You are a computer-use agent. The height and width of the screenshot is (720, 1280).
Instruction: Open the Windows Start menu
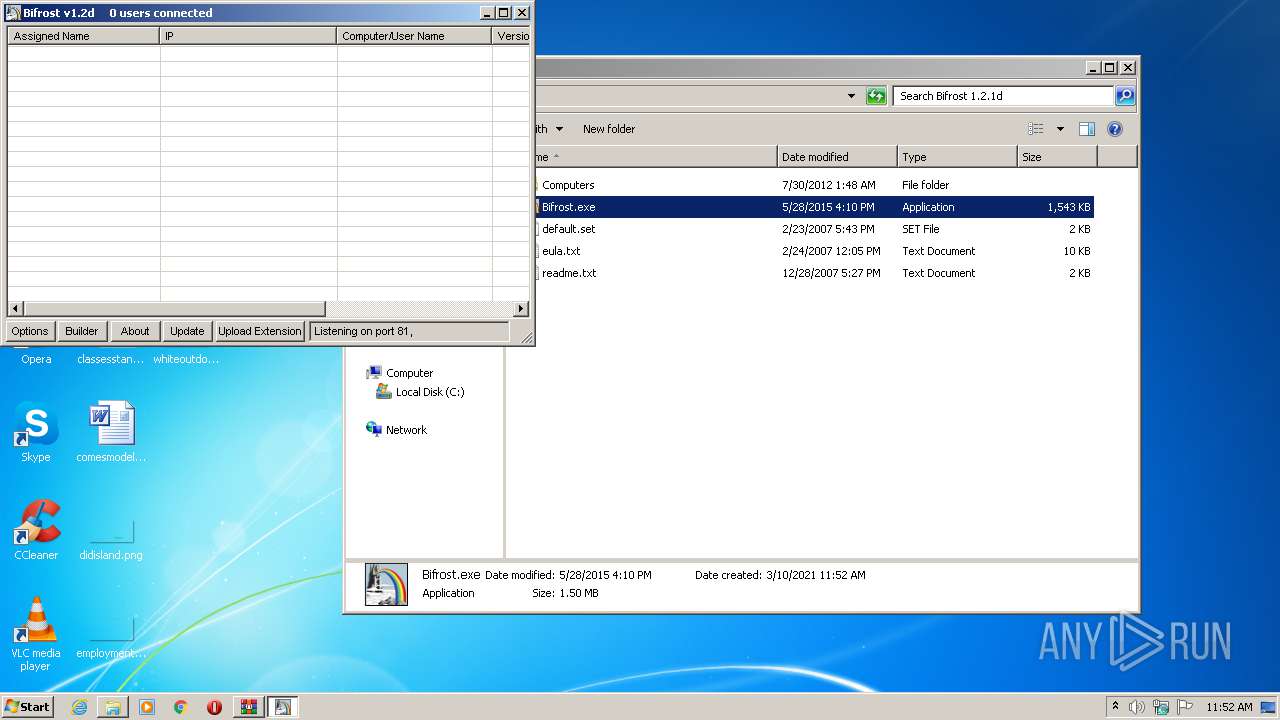tap(27, 707)
